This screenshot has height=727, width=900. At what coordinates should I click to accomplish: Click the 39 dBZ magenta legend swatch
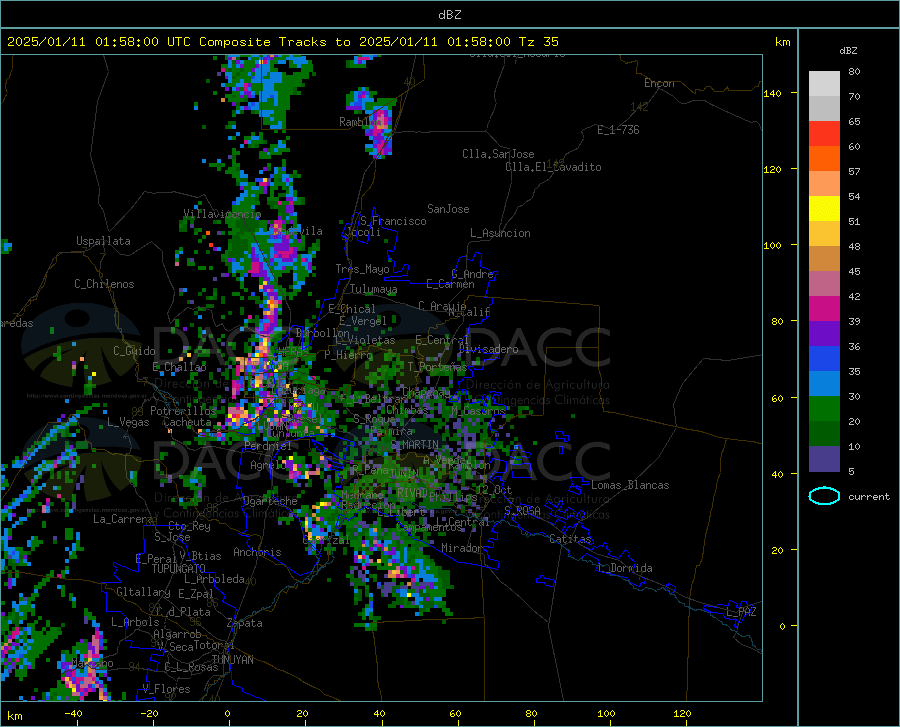pyautogui.click(x=824, y=309)
